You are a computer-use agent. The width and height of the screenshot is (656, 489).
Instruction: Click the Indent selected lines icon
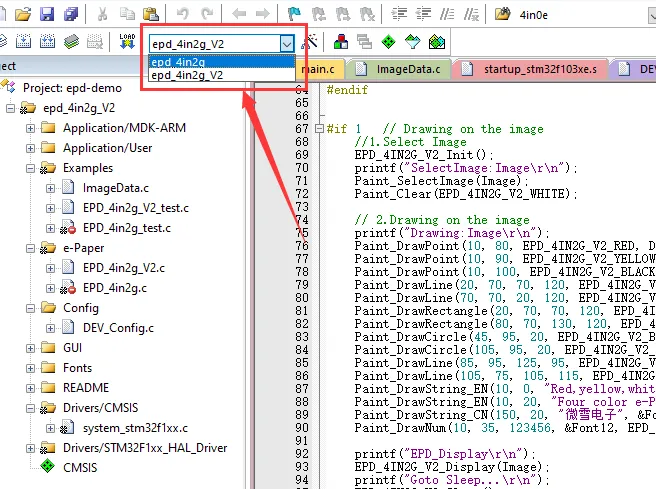pyautogui.click(x=399, y=15)
